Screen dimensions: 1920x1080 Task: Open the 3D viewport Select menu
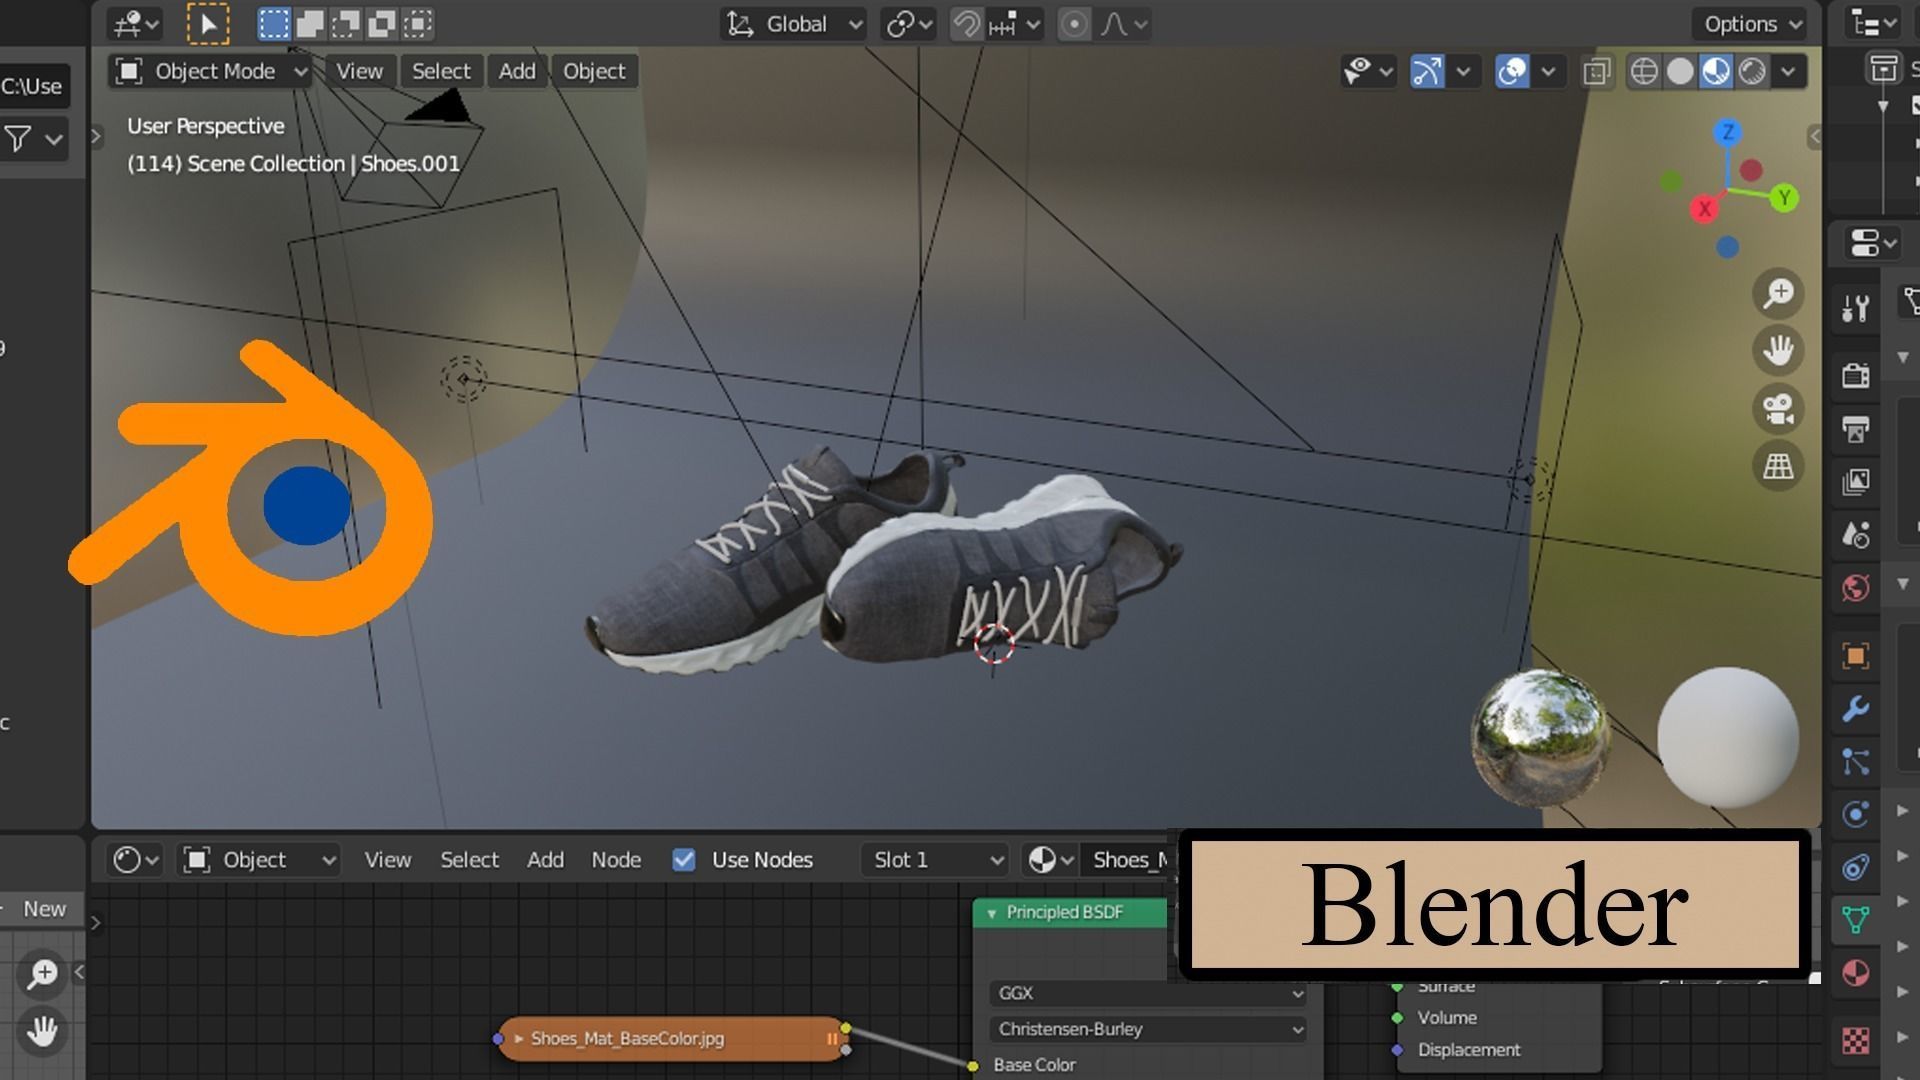tap(441, 71)
